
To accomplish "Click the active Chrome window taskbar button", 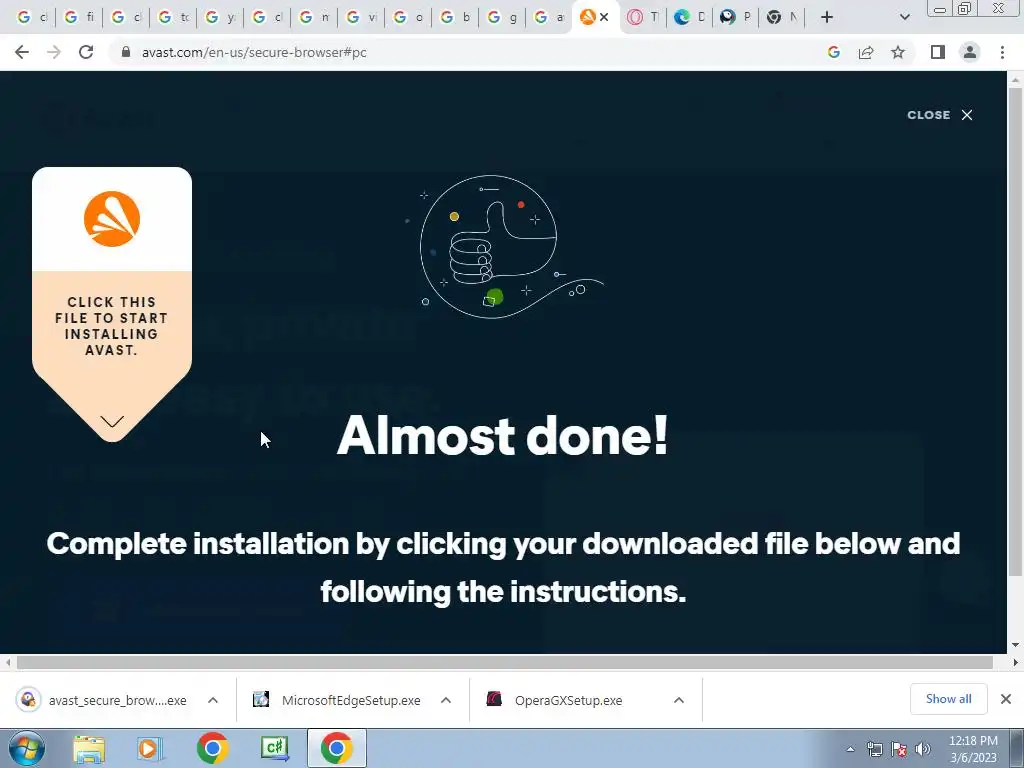I will pos(337,748).
